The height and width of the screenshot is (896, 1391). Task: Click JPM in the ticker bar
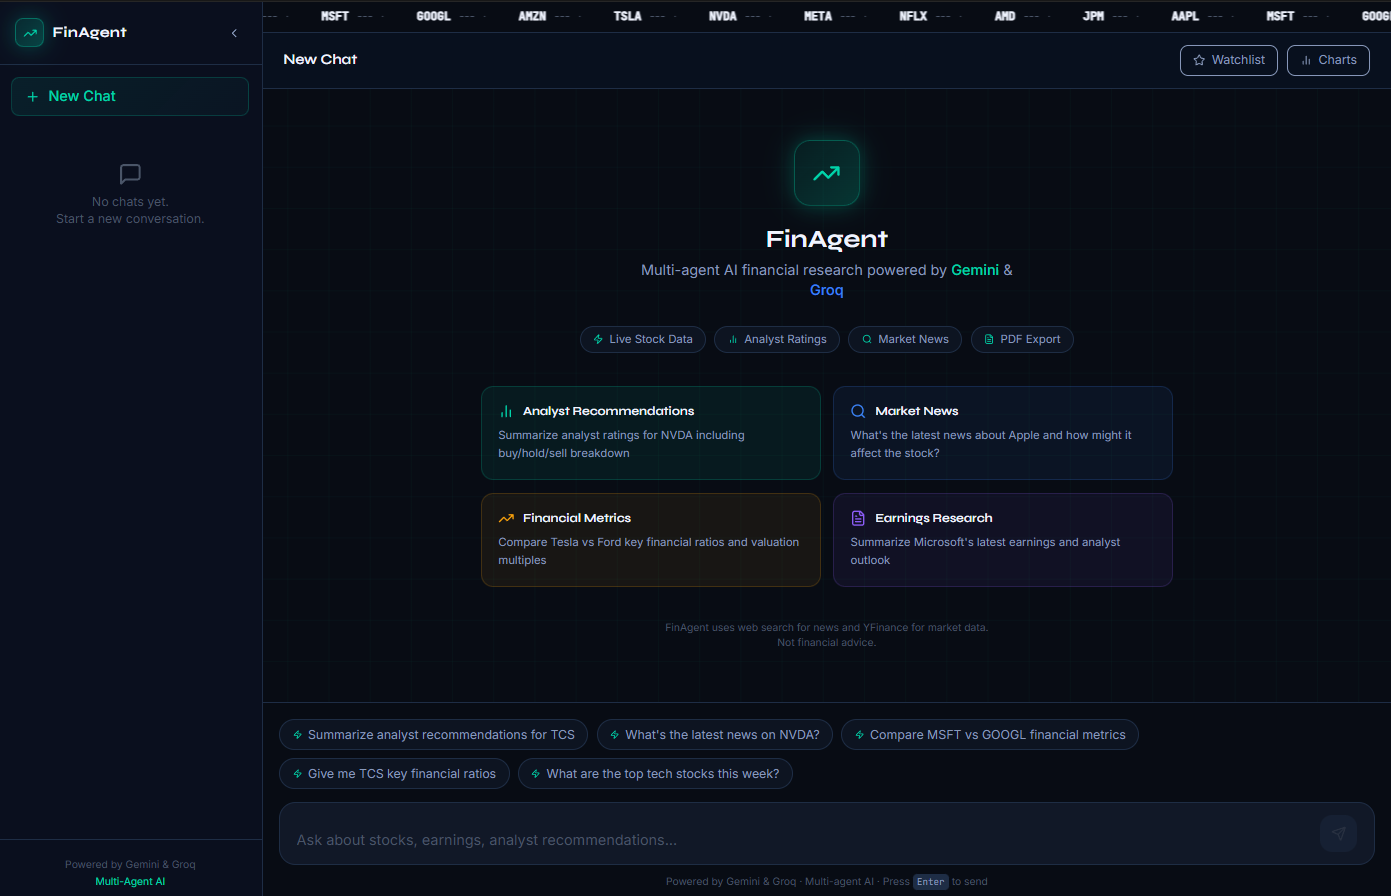pos(1093,16)
